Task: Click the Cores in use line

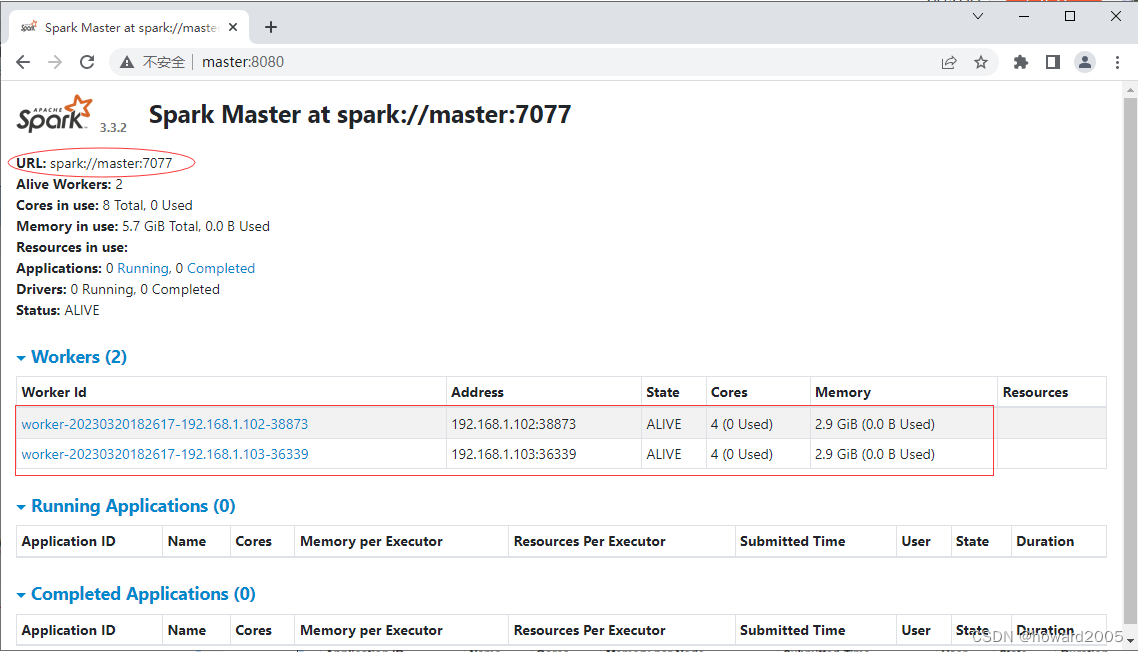Action: coord(105,205)
